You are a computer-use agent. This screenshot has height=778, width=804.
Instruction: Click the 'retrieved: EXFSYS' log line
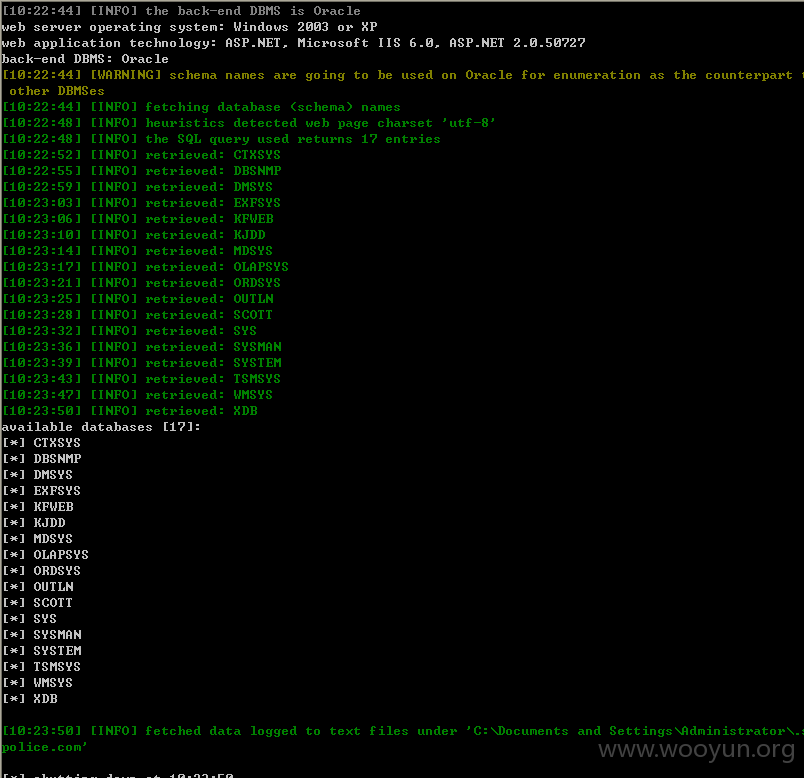[x=141, y=203]
